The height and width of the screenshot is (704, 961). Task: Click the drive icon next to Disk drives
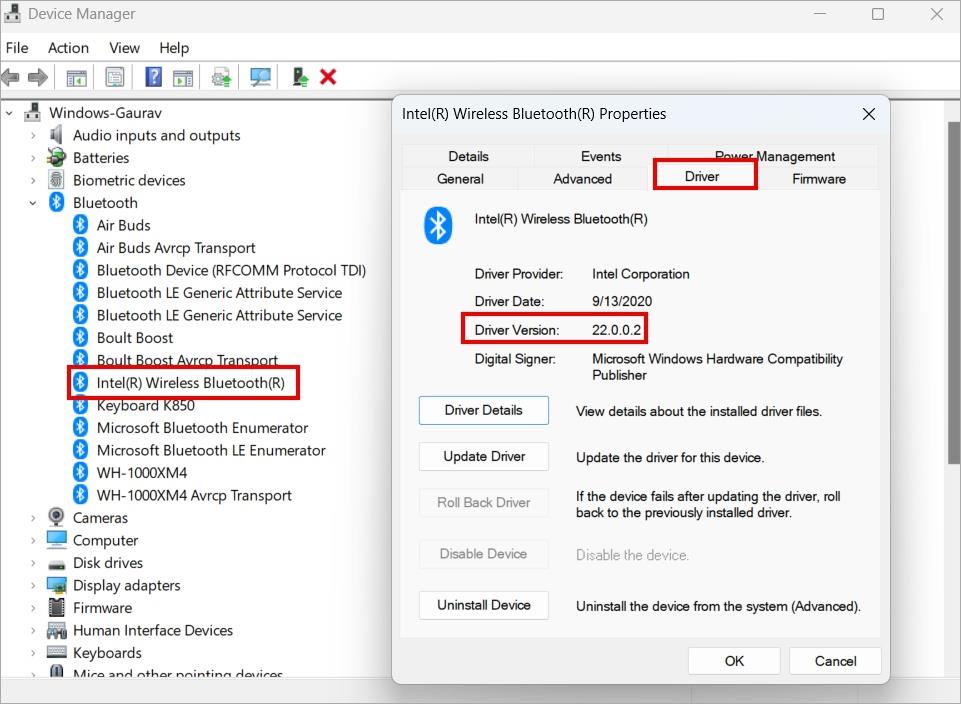pos(56,564)
